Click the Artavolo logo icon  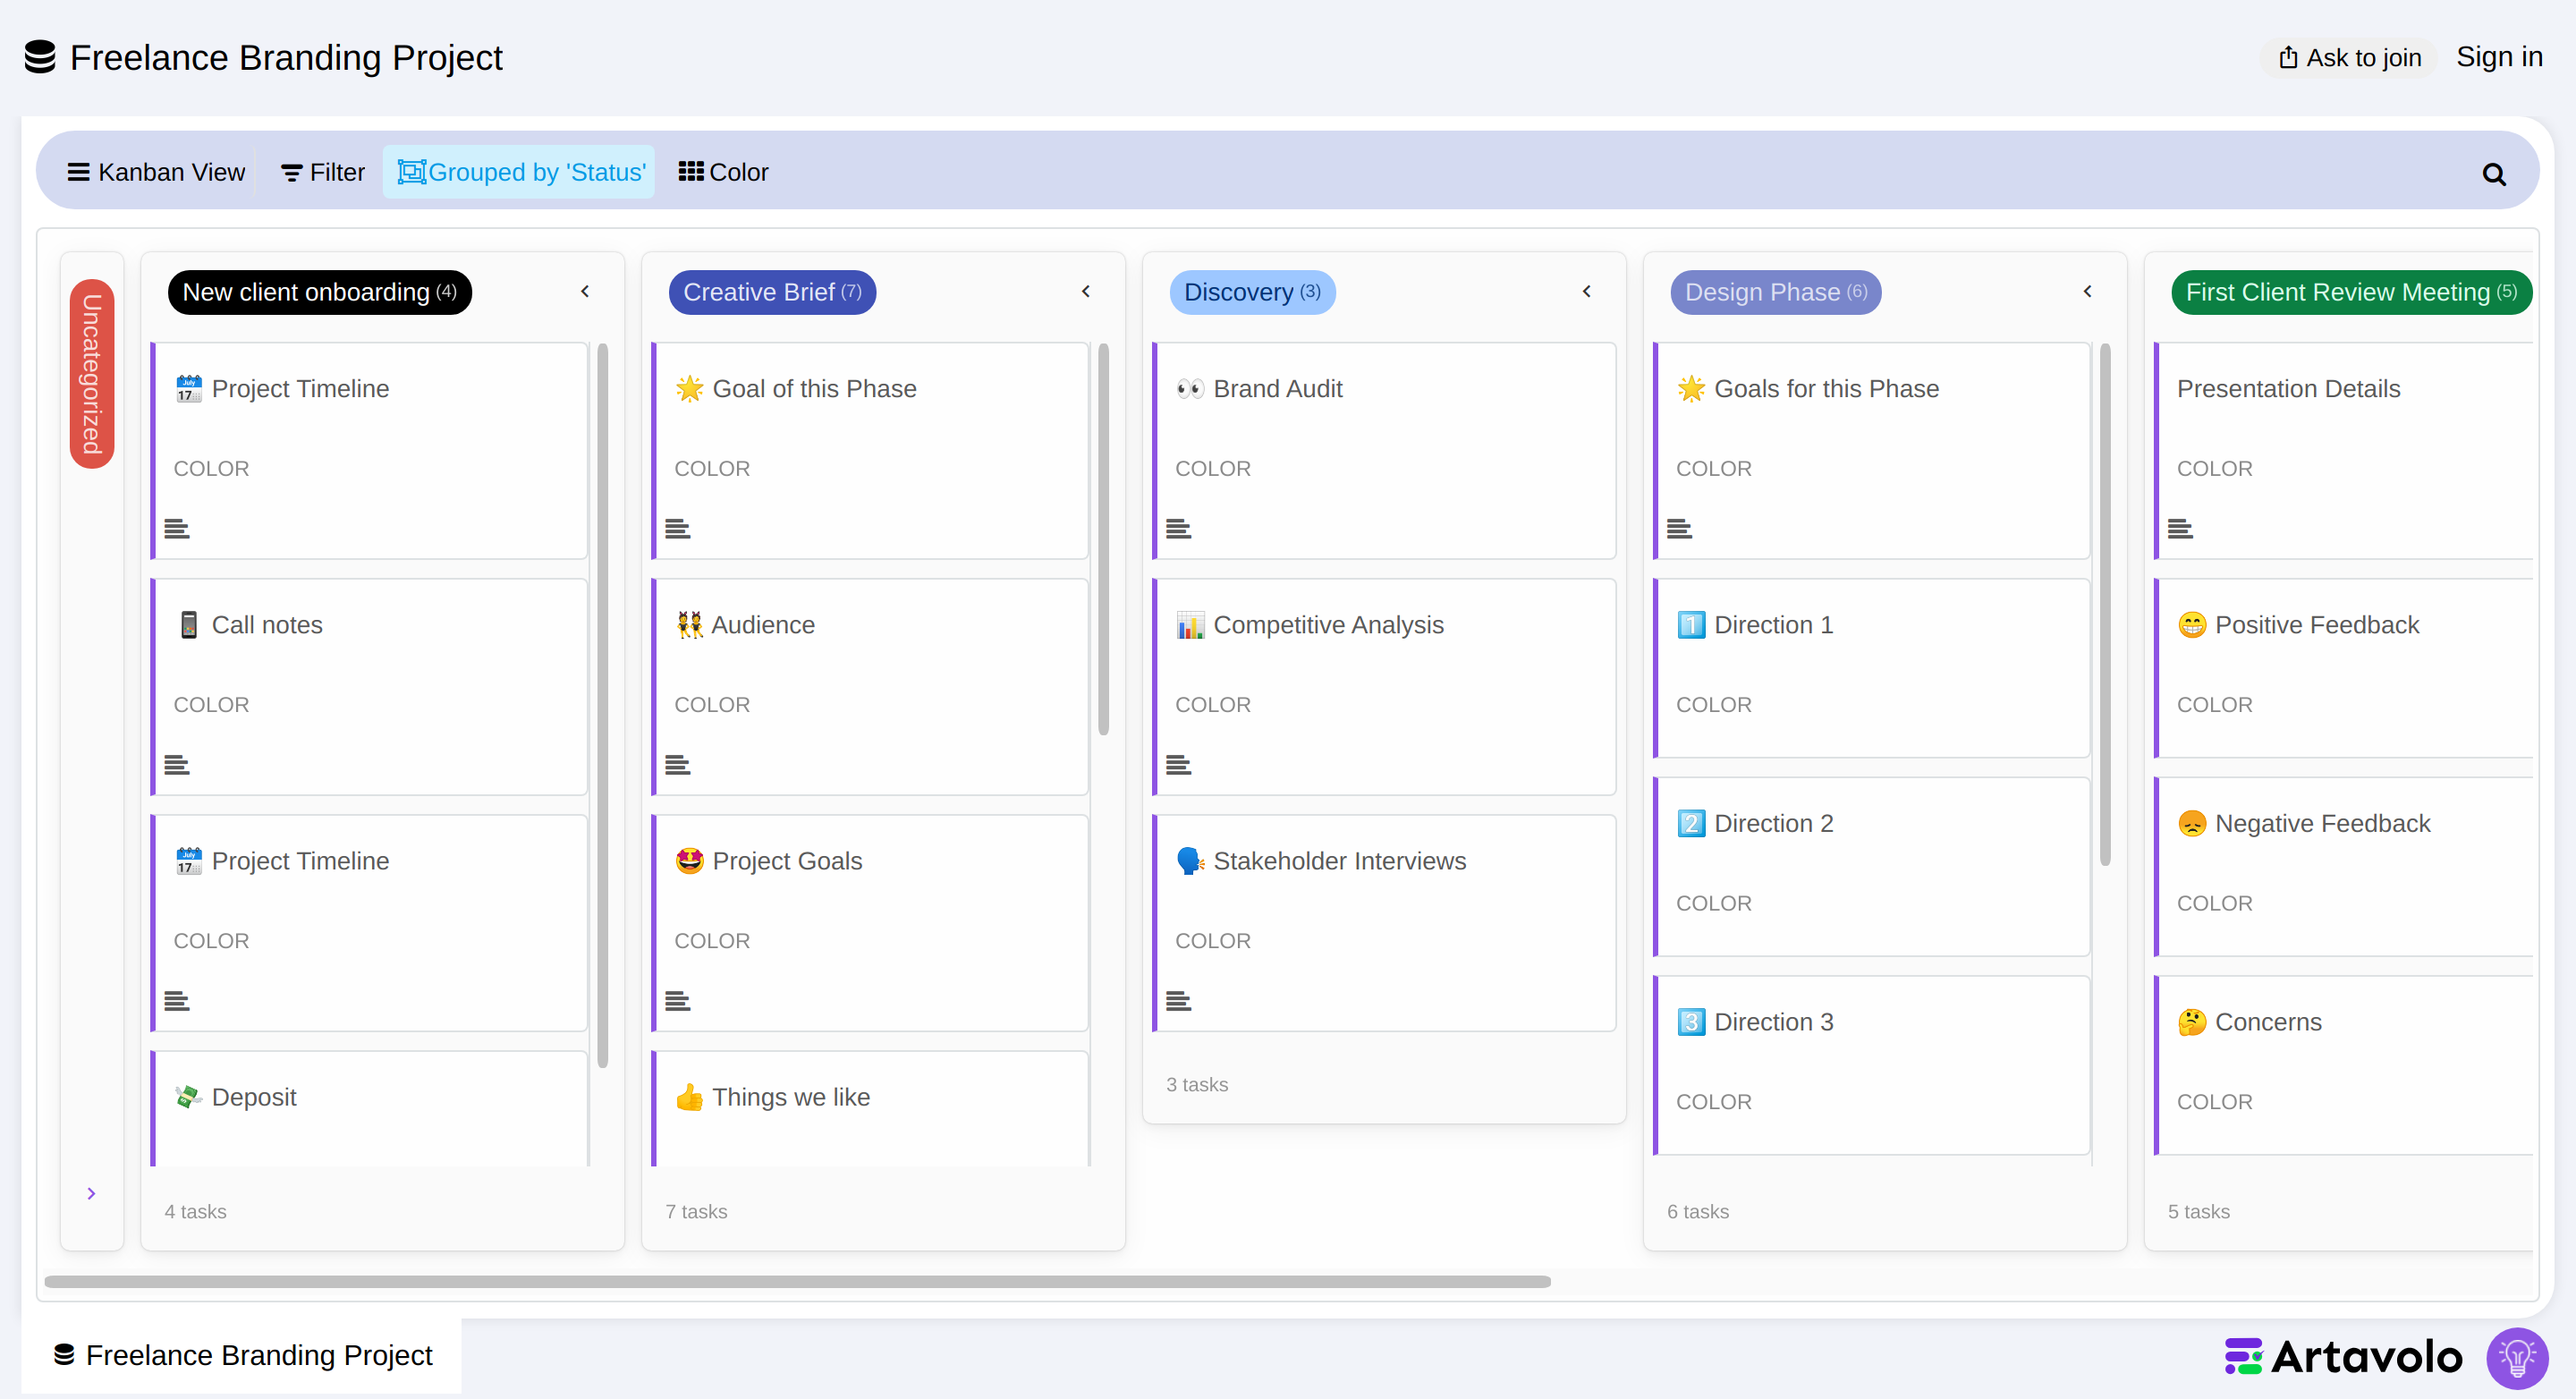tap(2243, 1356)
